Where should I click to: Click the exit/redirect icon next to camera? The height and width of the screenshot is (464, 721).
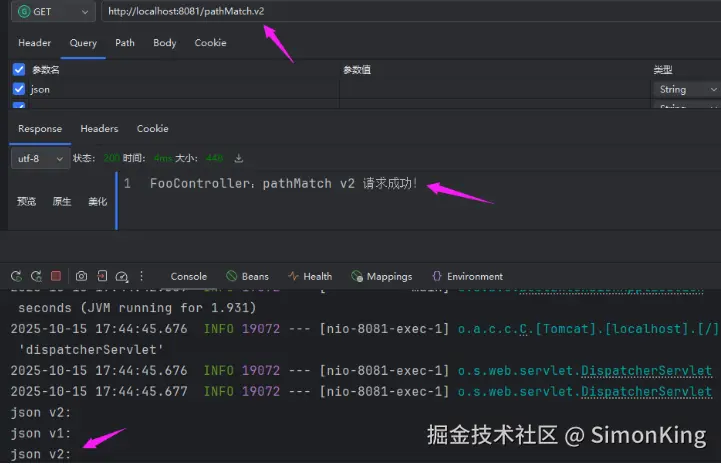click(102, 275)
